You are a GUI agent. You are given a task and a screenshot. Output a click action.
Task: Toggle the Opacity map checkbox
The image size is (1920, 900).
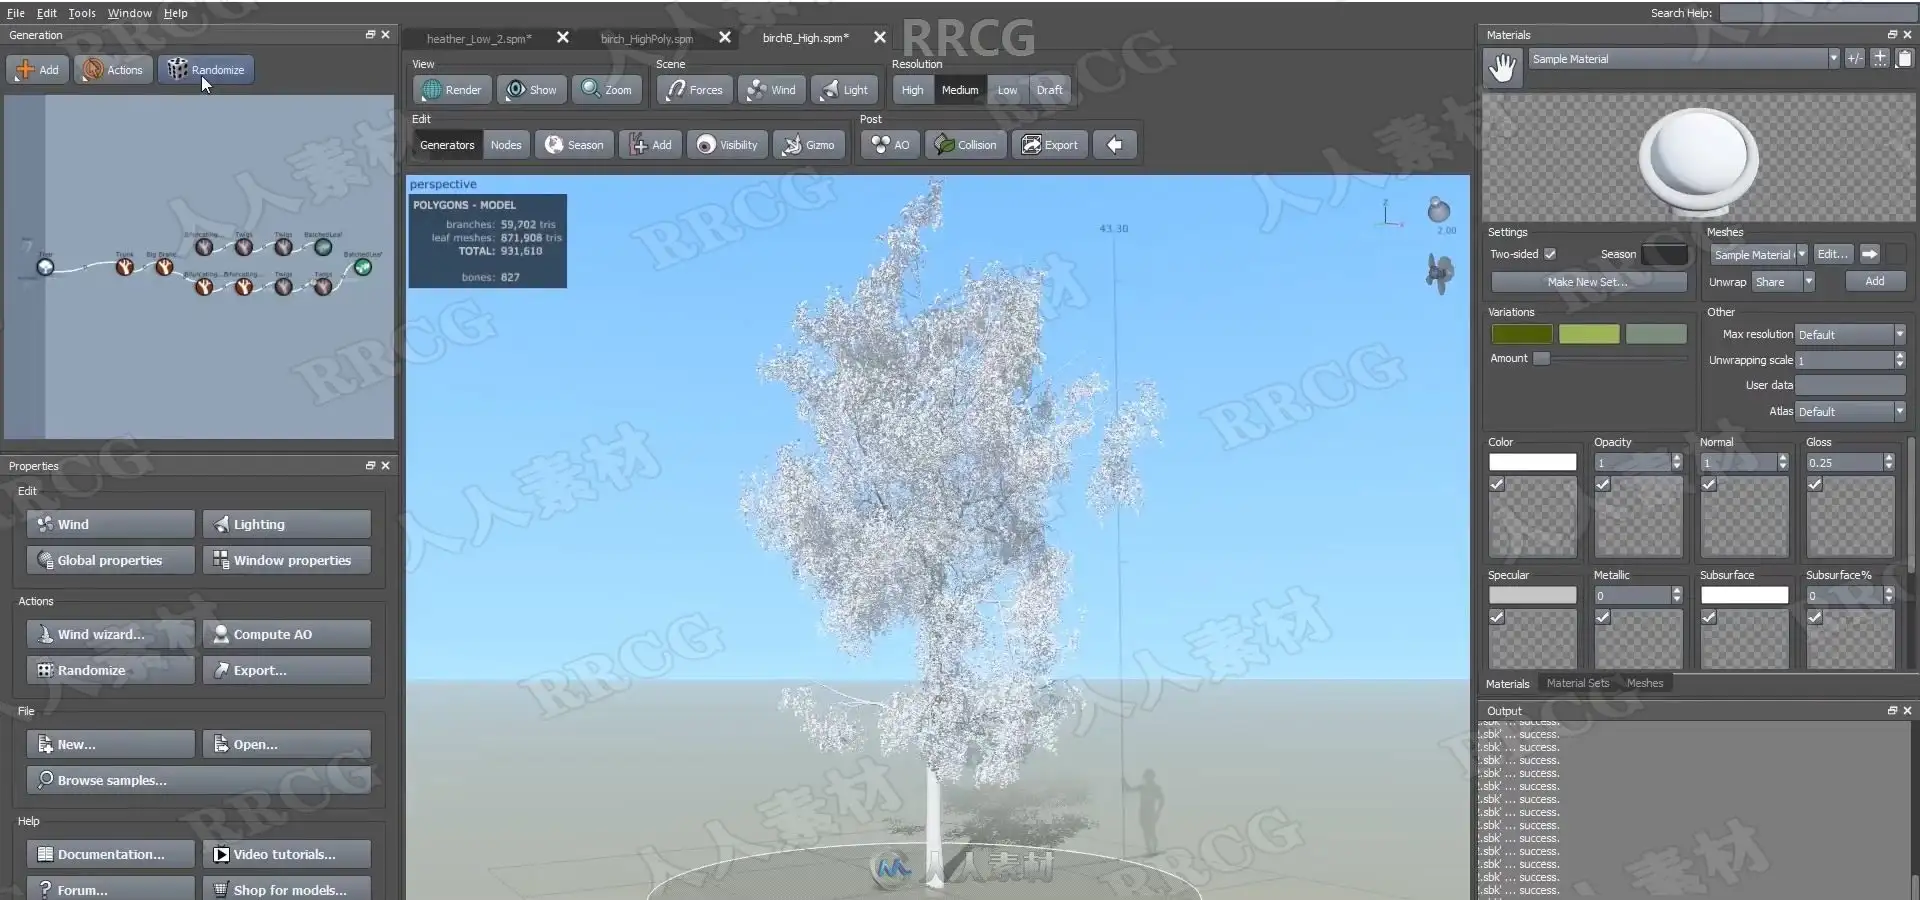click(1603, 484)
